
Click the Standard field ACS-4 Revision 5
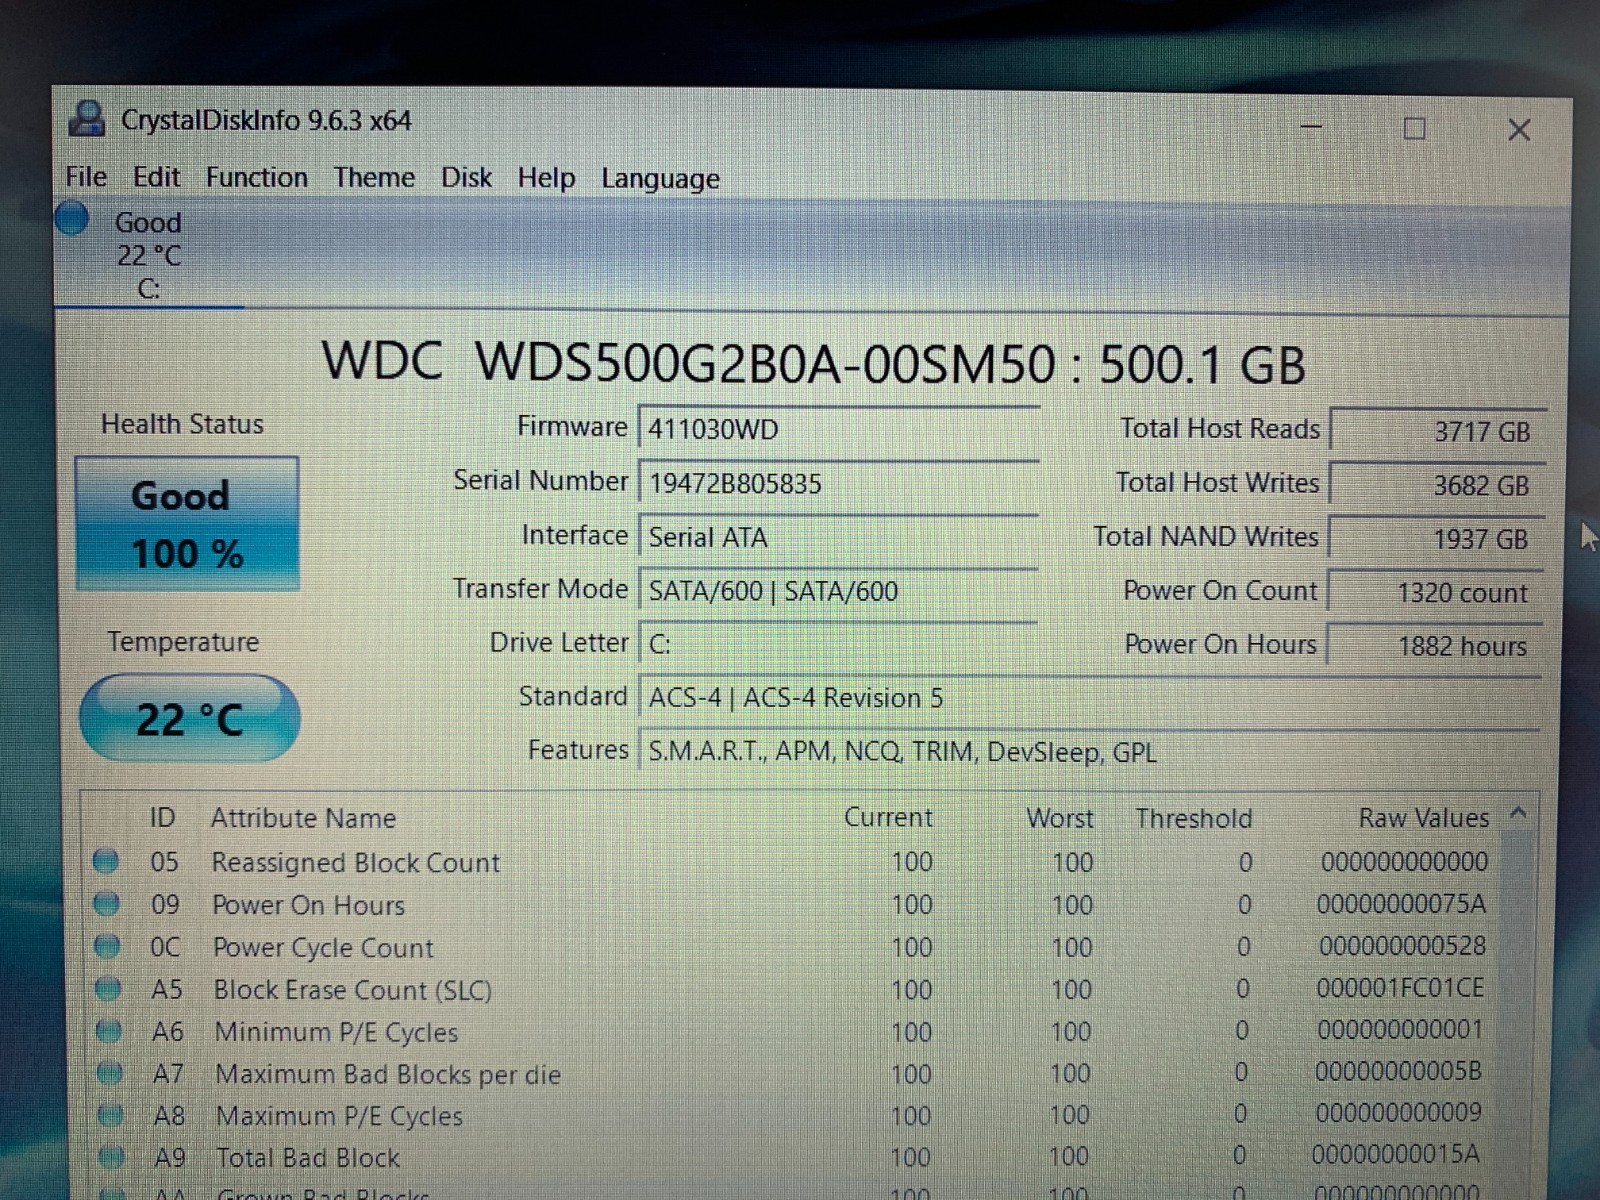click(x=1089, y=698)
